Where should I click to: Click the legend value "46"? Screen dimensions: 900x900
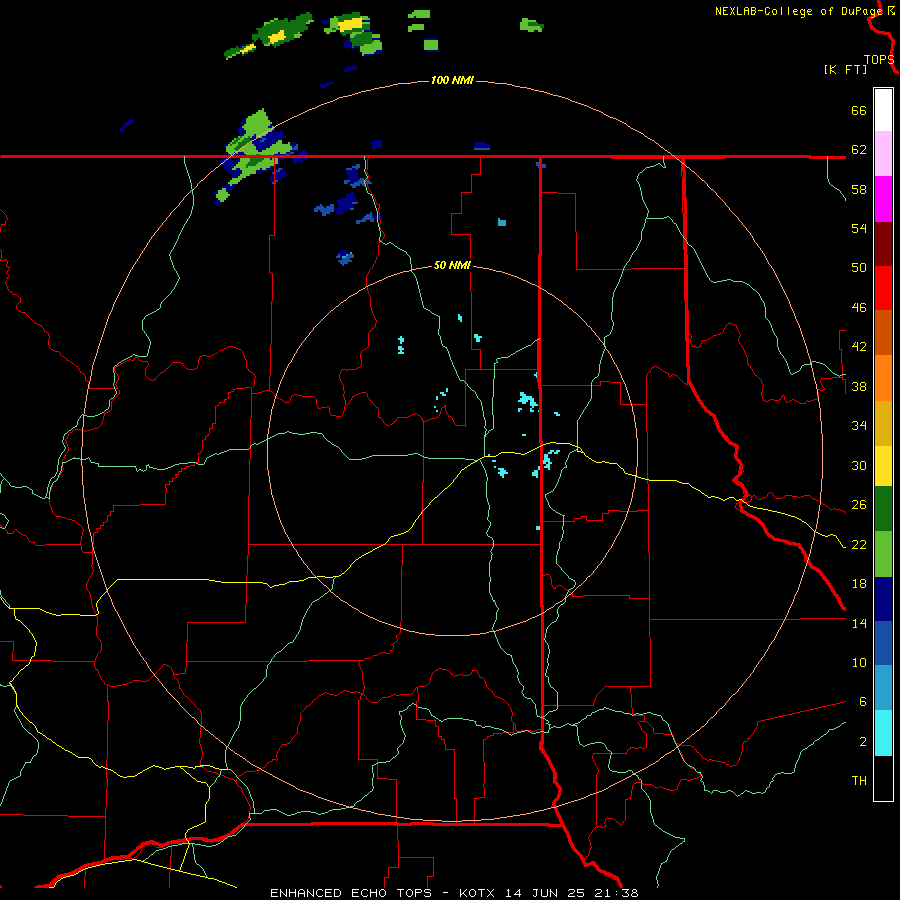859,308
